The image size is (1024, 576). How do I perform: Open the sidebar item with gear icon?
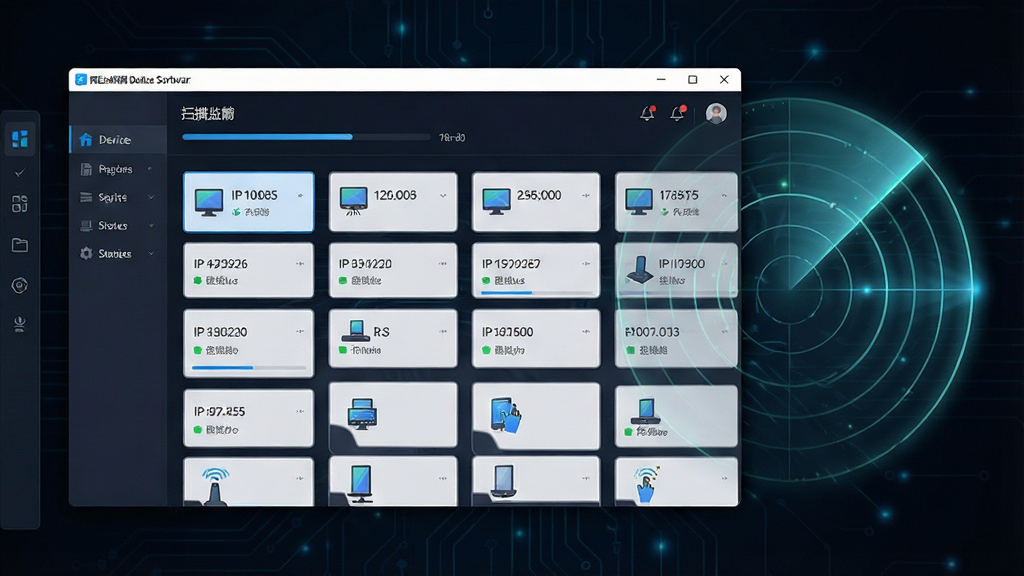(x=118, y=253)
